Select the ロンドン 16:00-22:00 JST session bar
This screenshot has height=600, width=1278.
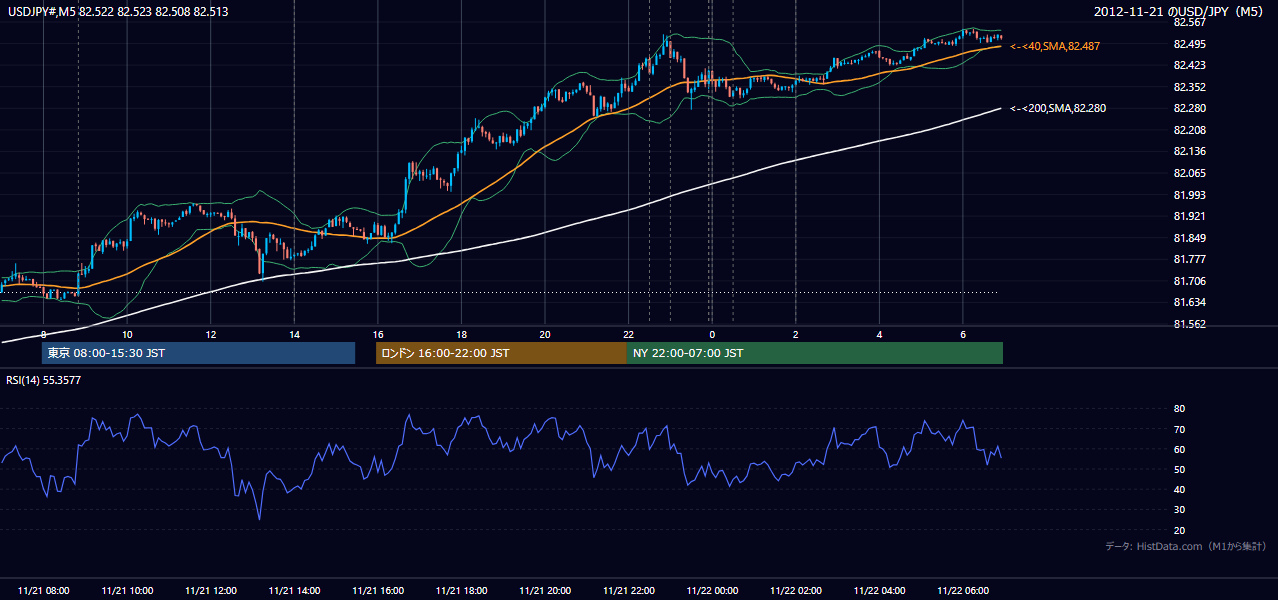pyautogui.click(x=501, y=353)
